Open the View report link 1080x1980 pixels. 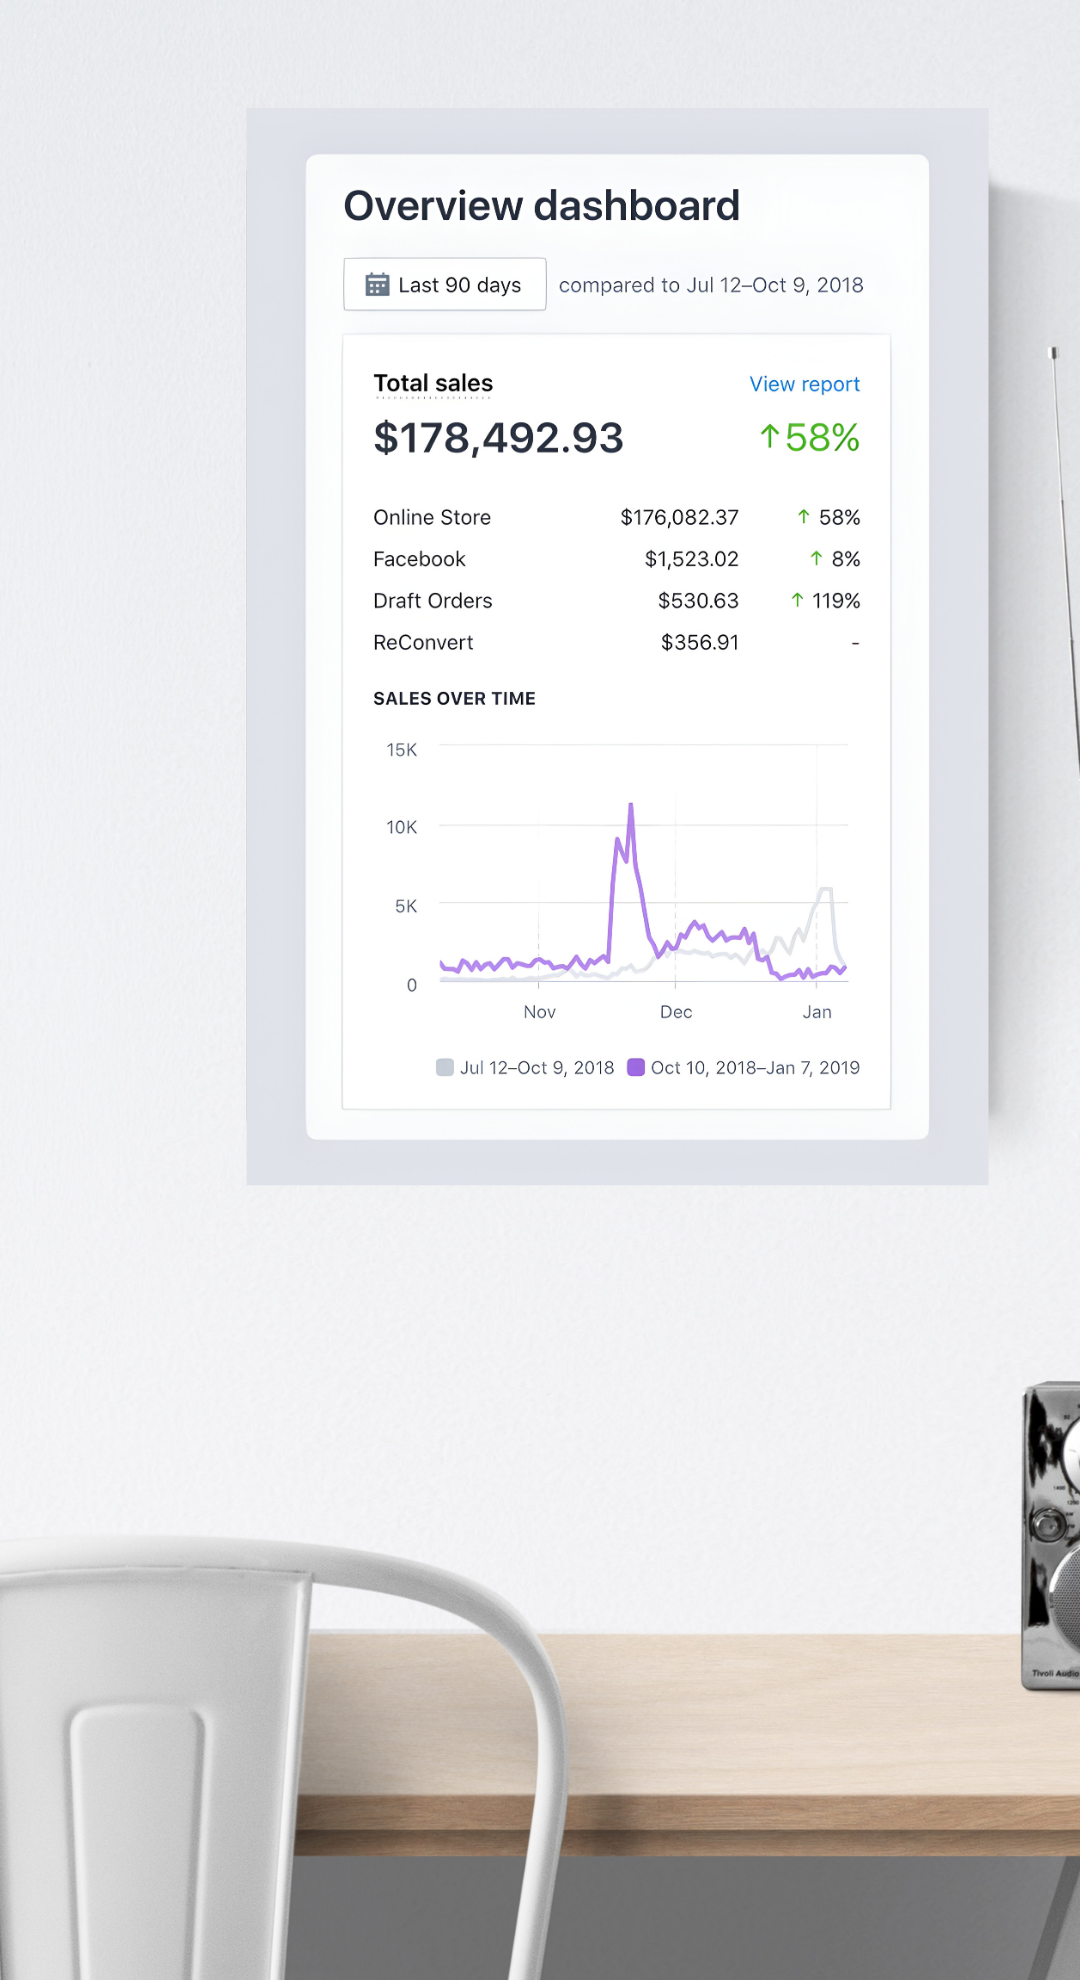(x=804, y=384)
